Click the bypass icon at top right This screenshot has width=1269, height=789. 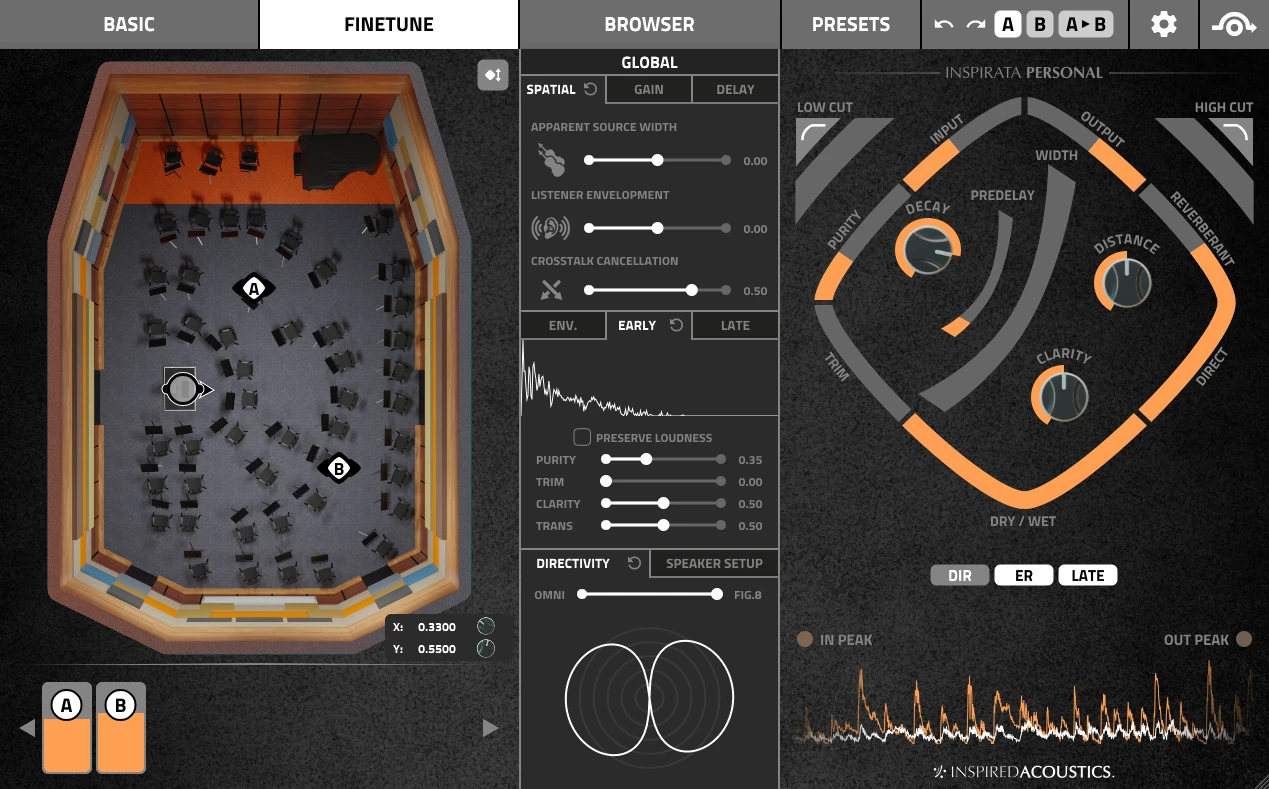[x=1234, y=25]
